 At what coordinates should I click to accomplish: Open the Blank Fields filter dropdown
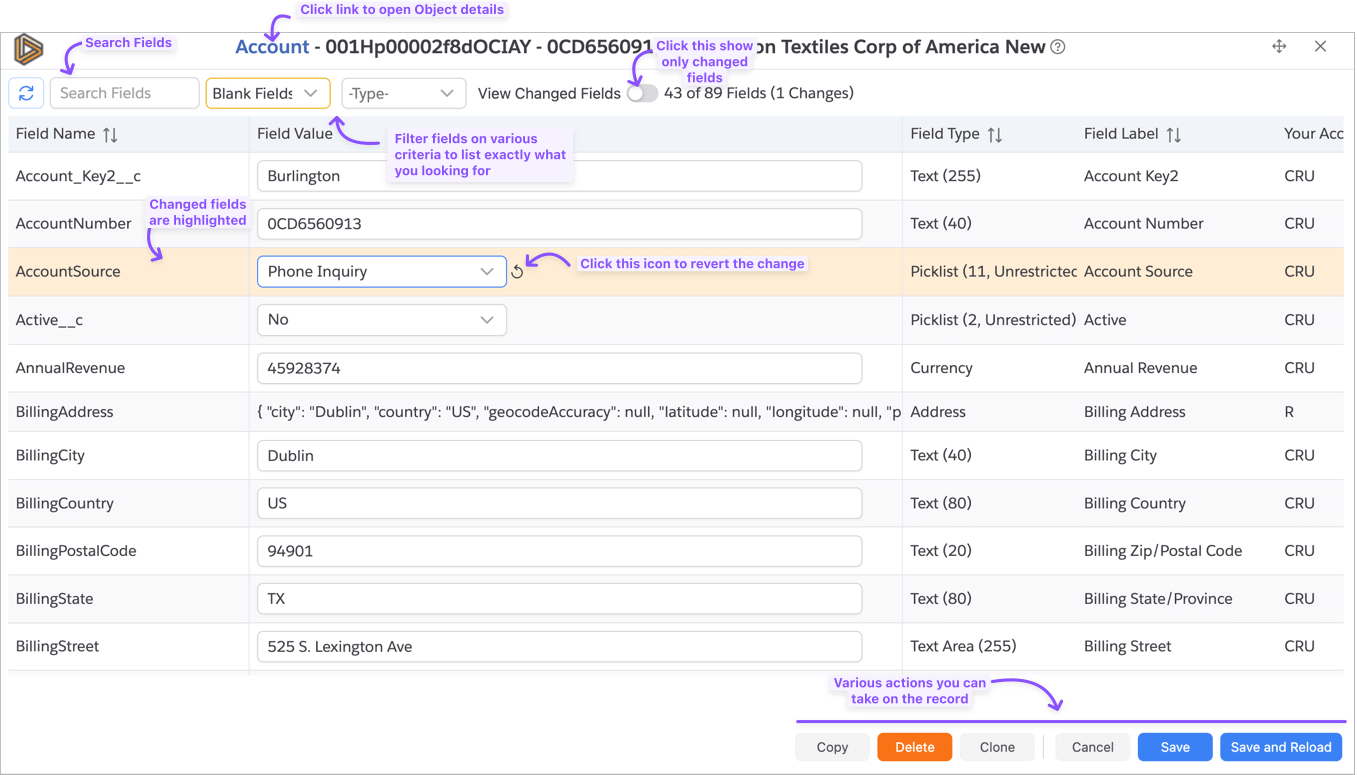(267, 93)
